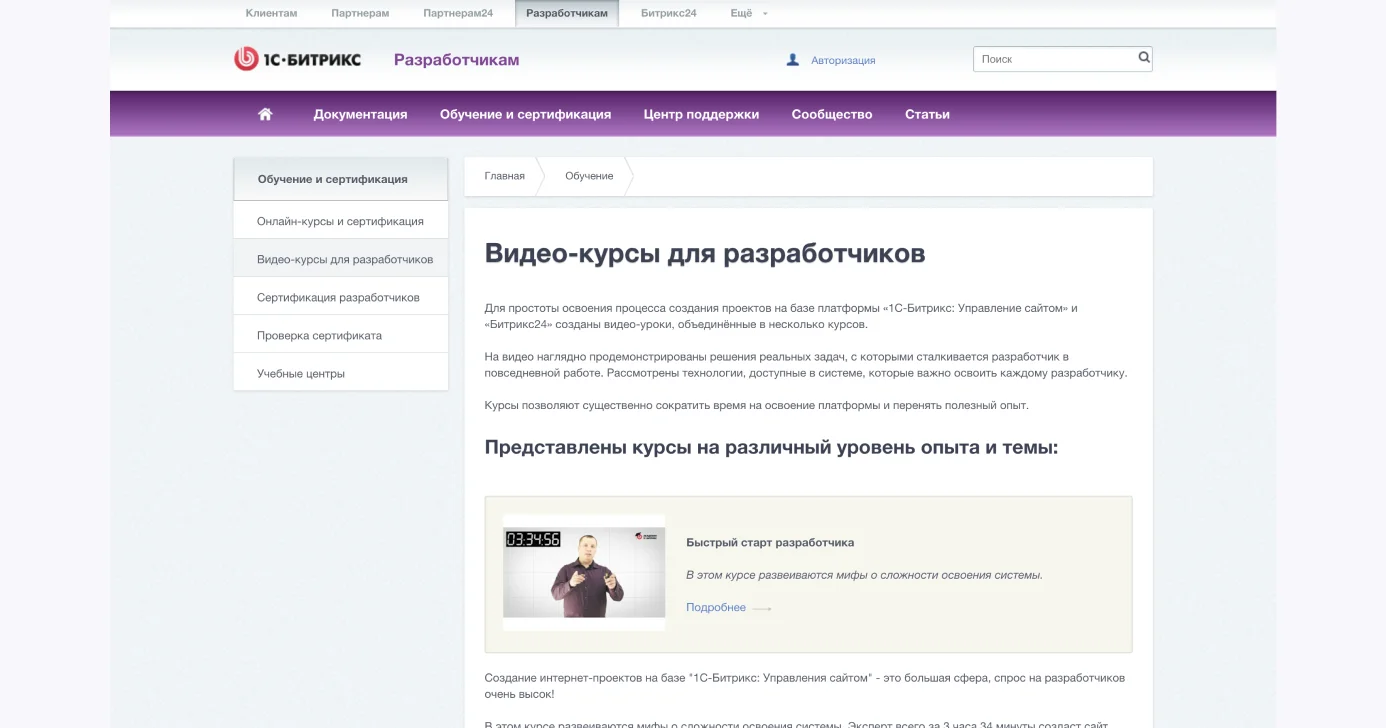Image resolution: width=1386 pixels, height=728 pixels.
Task: Open Подробнее for Быстрый старт разработчика
Action: pyautogui.click(x=714, y=606)
